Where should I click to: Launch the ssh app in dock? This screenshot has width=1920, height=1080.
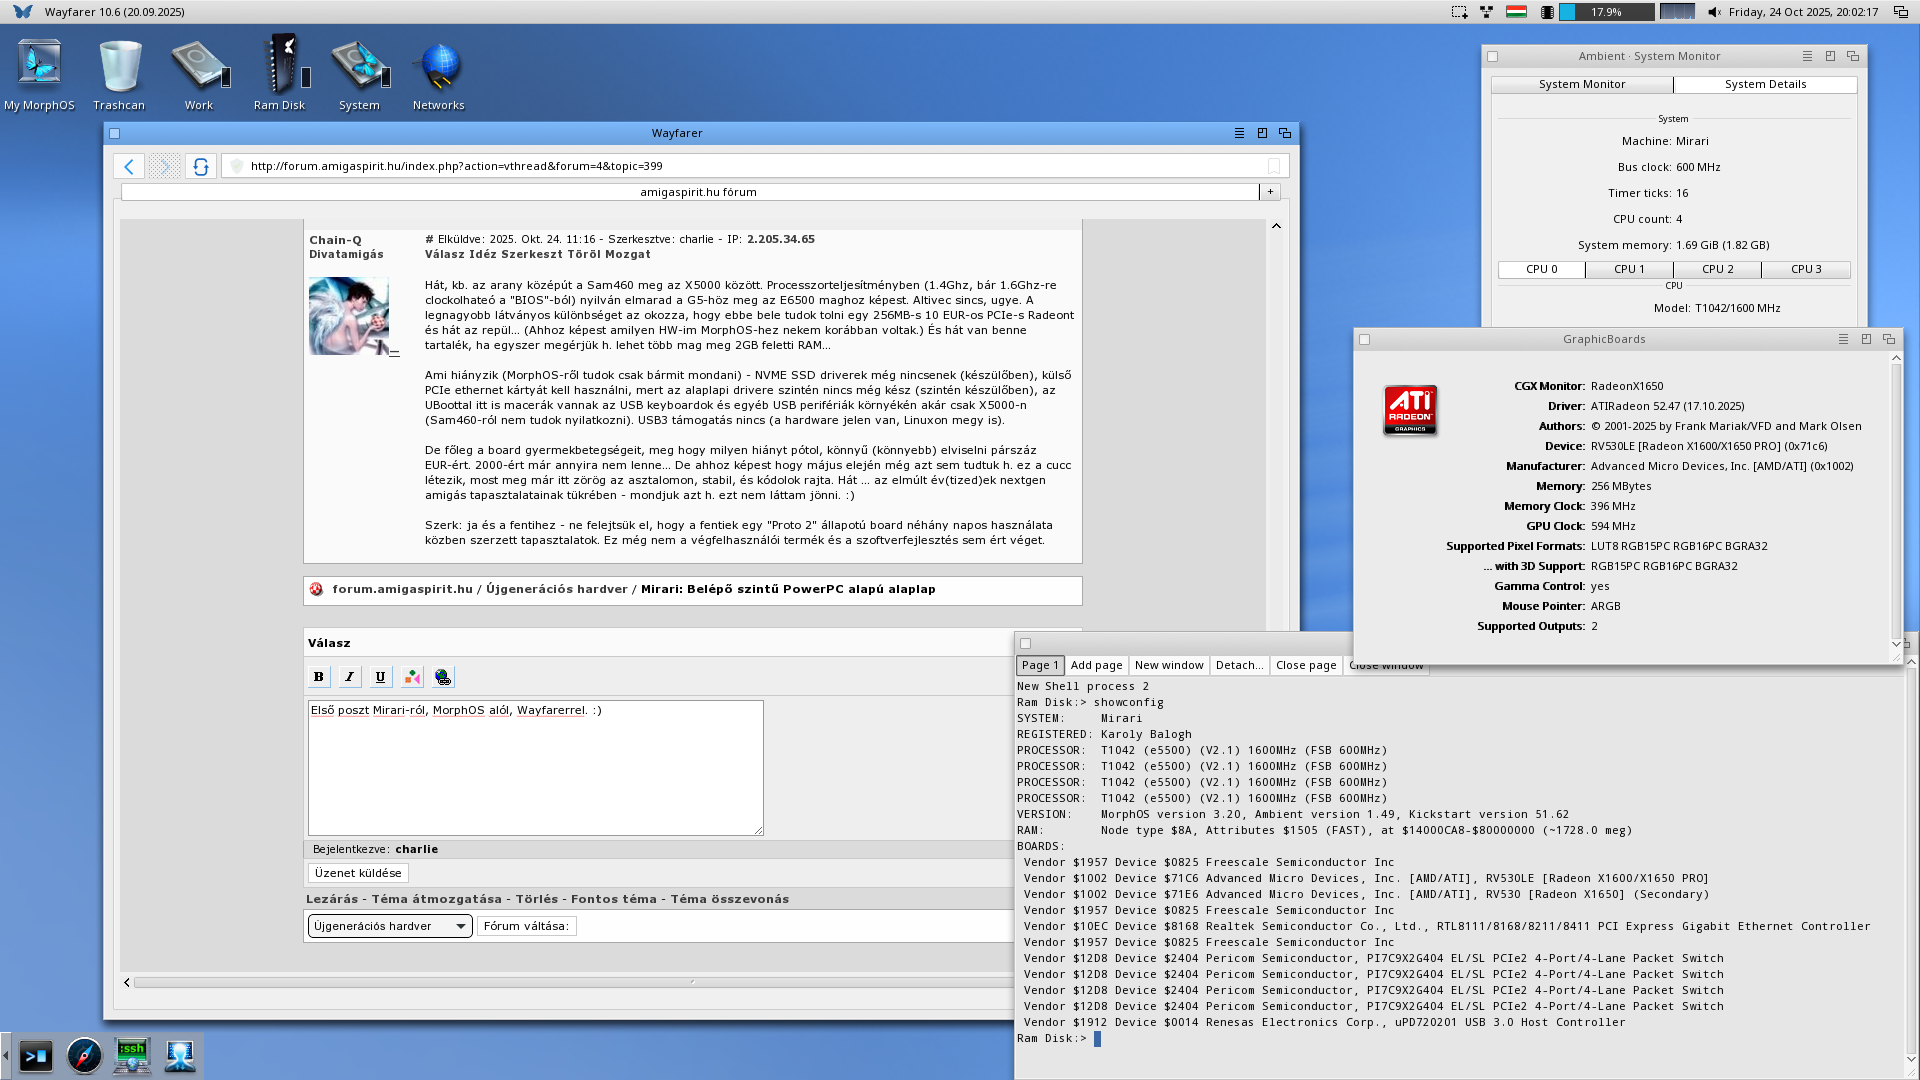pyautogui.click(x=132, y=1055)
